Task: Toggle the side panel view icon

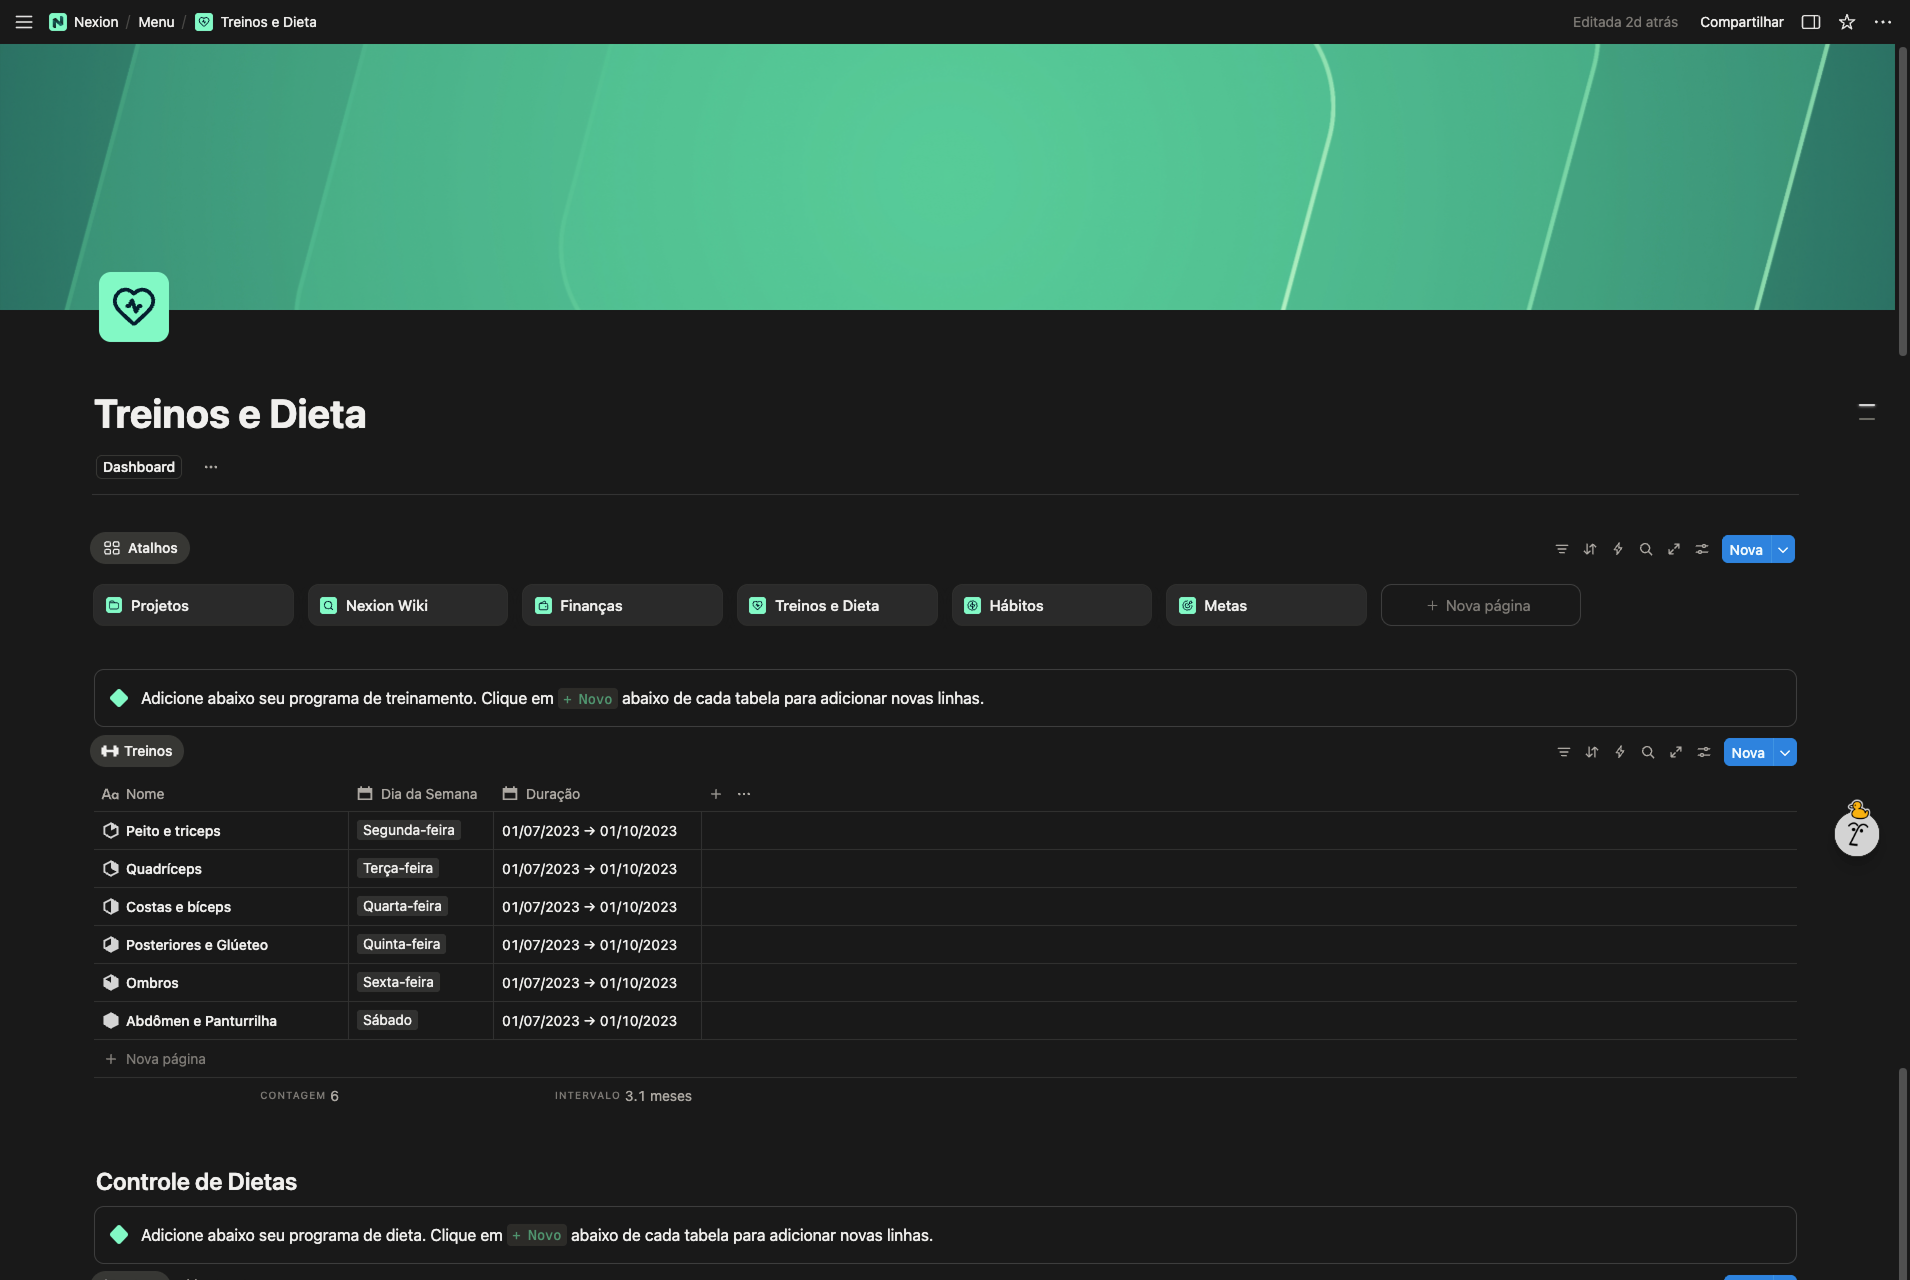Action: pyautogui.click(x=1810, y=22)
